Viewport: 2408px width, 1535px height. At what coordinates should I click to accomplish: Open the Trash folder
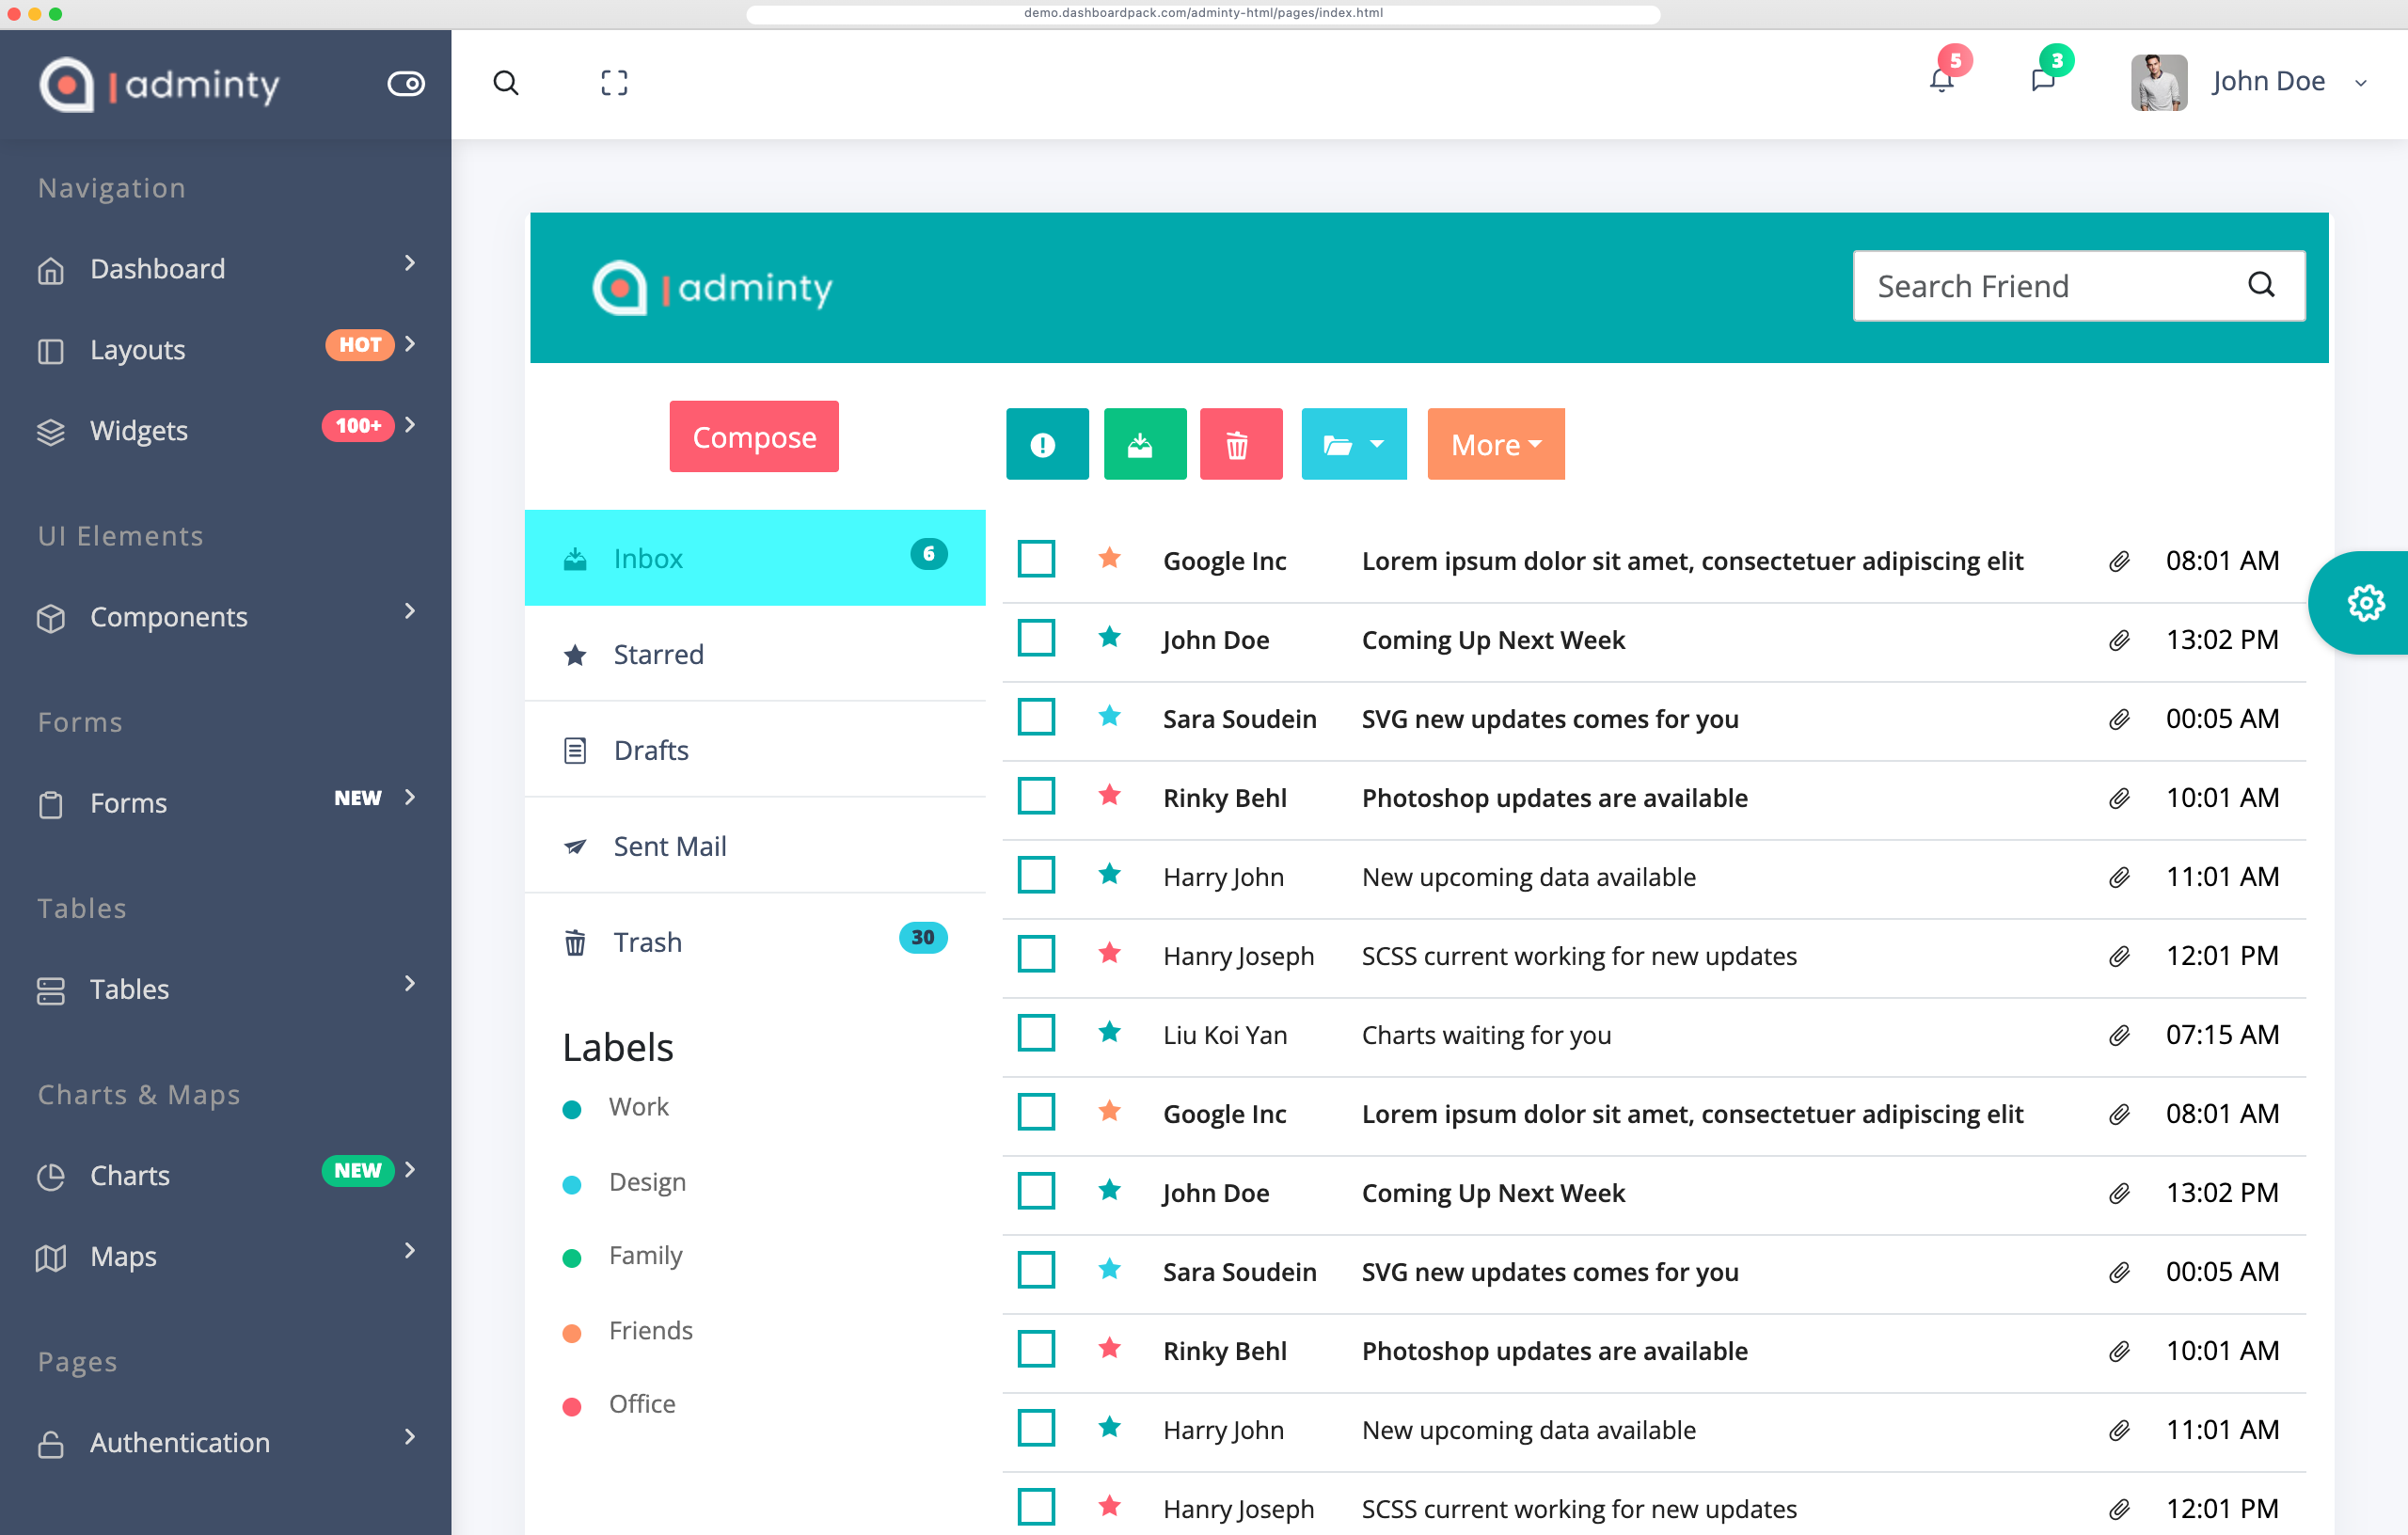(x=755, y=942)
